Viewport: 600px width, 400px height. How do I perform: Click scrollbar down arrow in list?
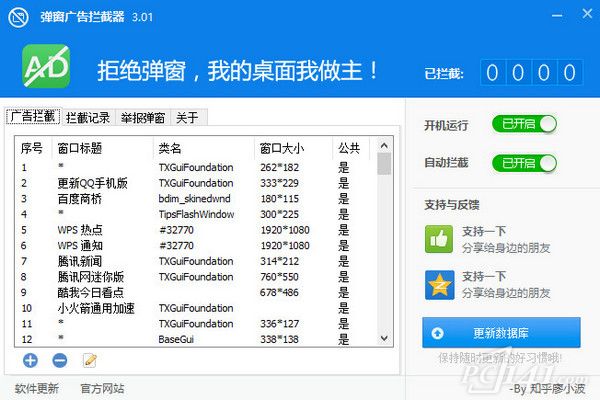[x=384, y=338]
